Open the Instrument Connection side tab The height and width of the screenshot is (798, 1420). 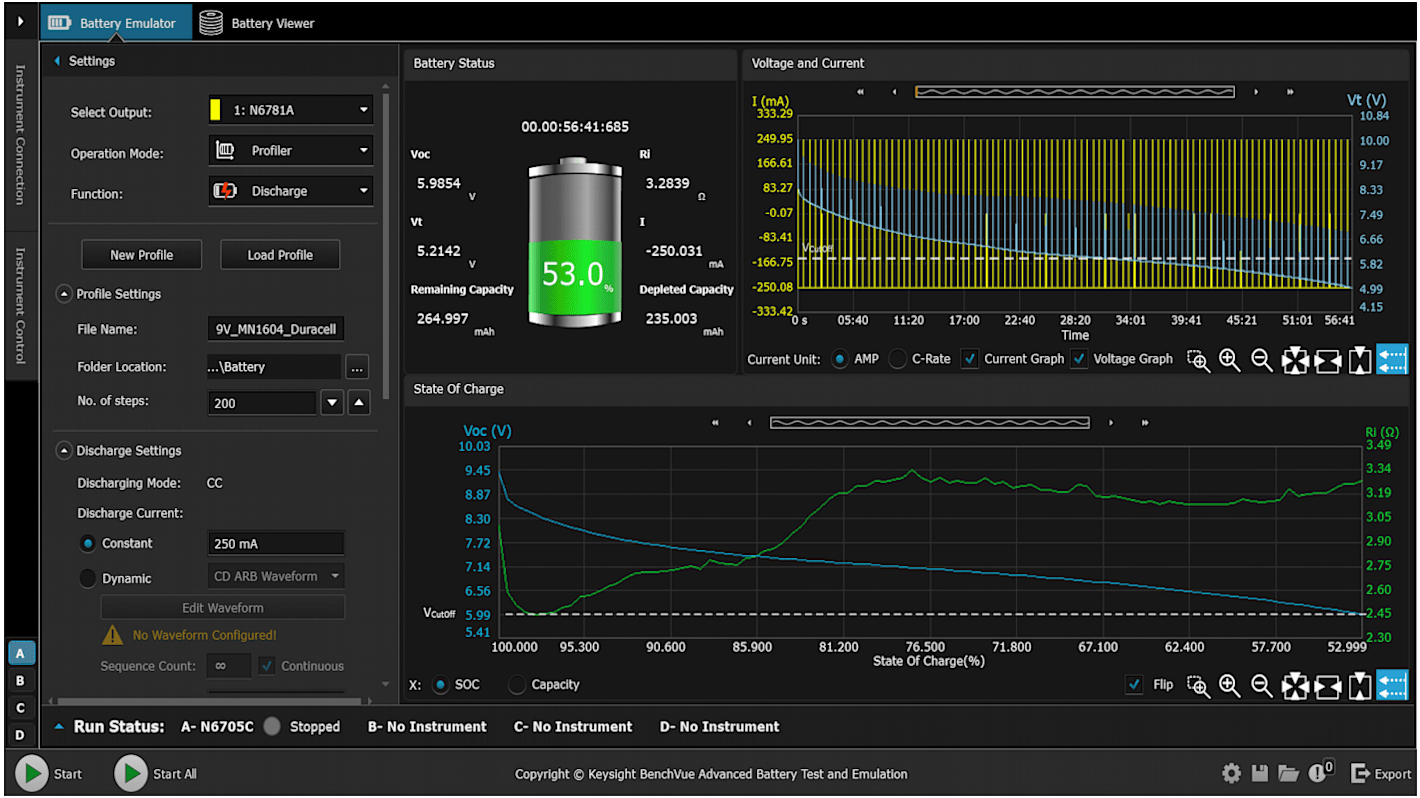[x=21, y=134]
